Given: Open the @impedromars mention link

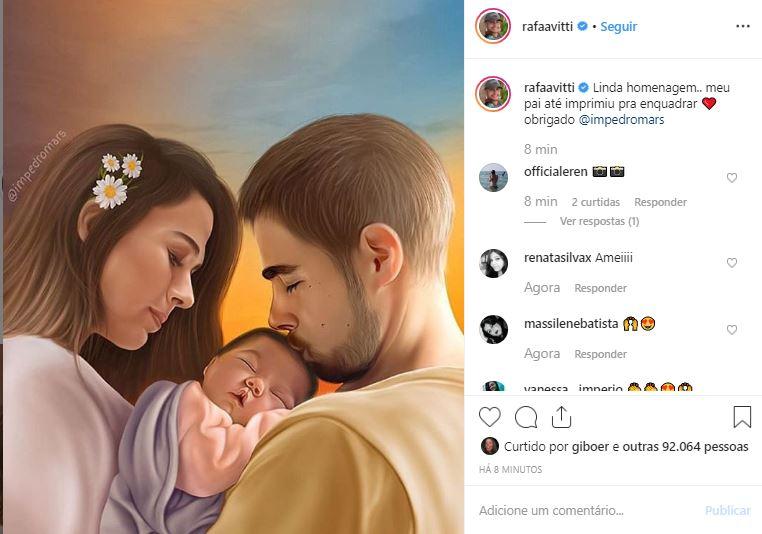Looking at the screenshot, I should pyautogui.click(x=621, y=120).
